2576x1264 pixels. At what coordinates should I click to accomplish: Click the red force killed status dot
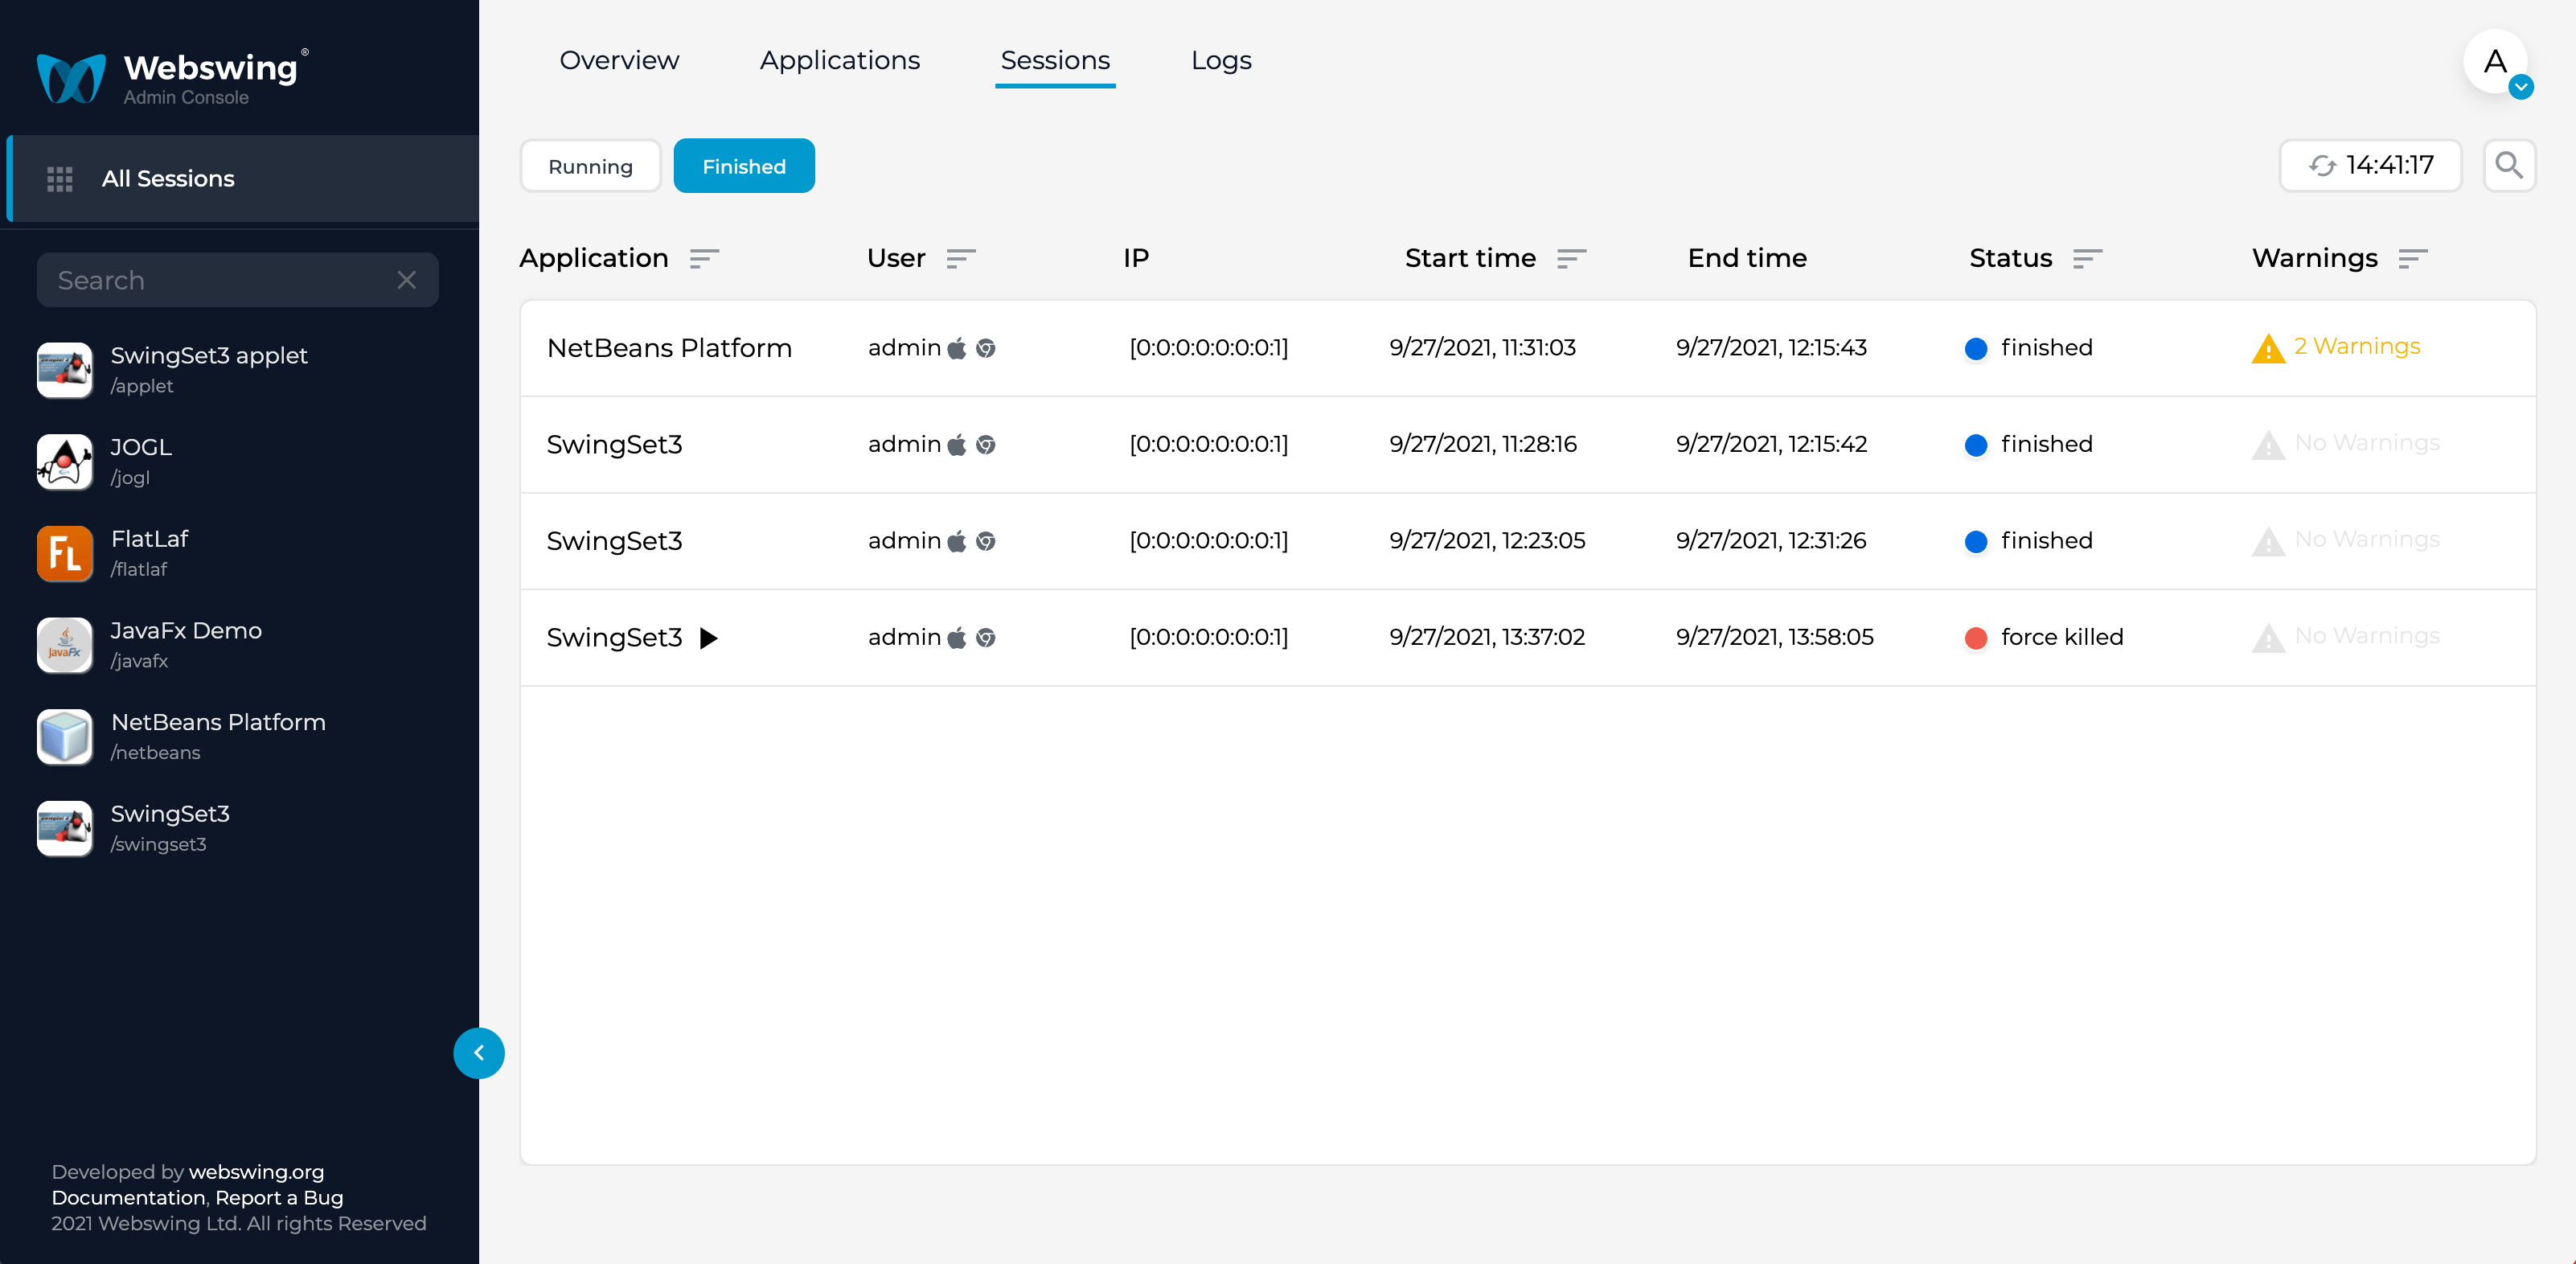[1976, 638]
